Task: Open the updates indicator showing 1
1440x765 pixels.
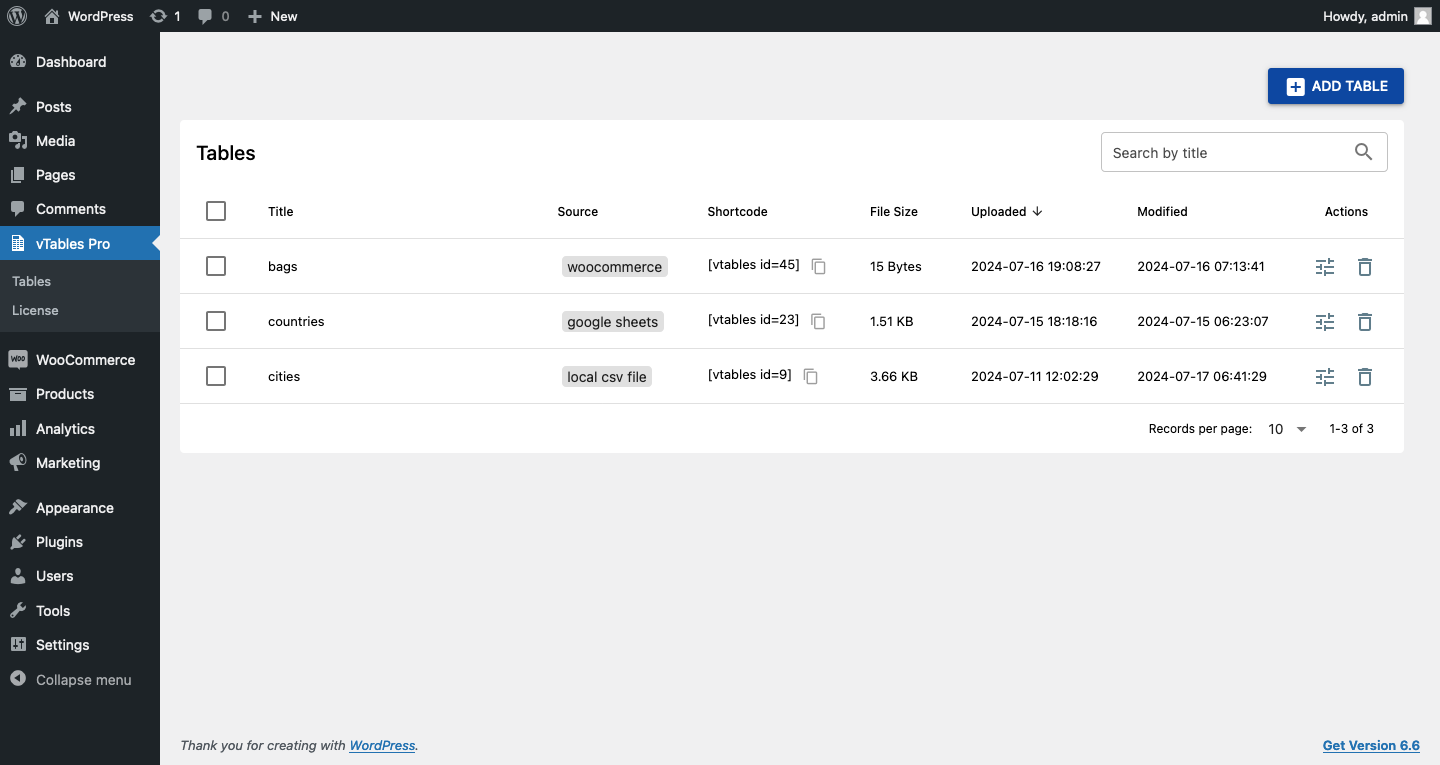Action: point(165,16)
